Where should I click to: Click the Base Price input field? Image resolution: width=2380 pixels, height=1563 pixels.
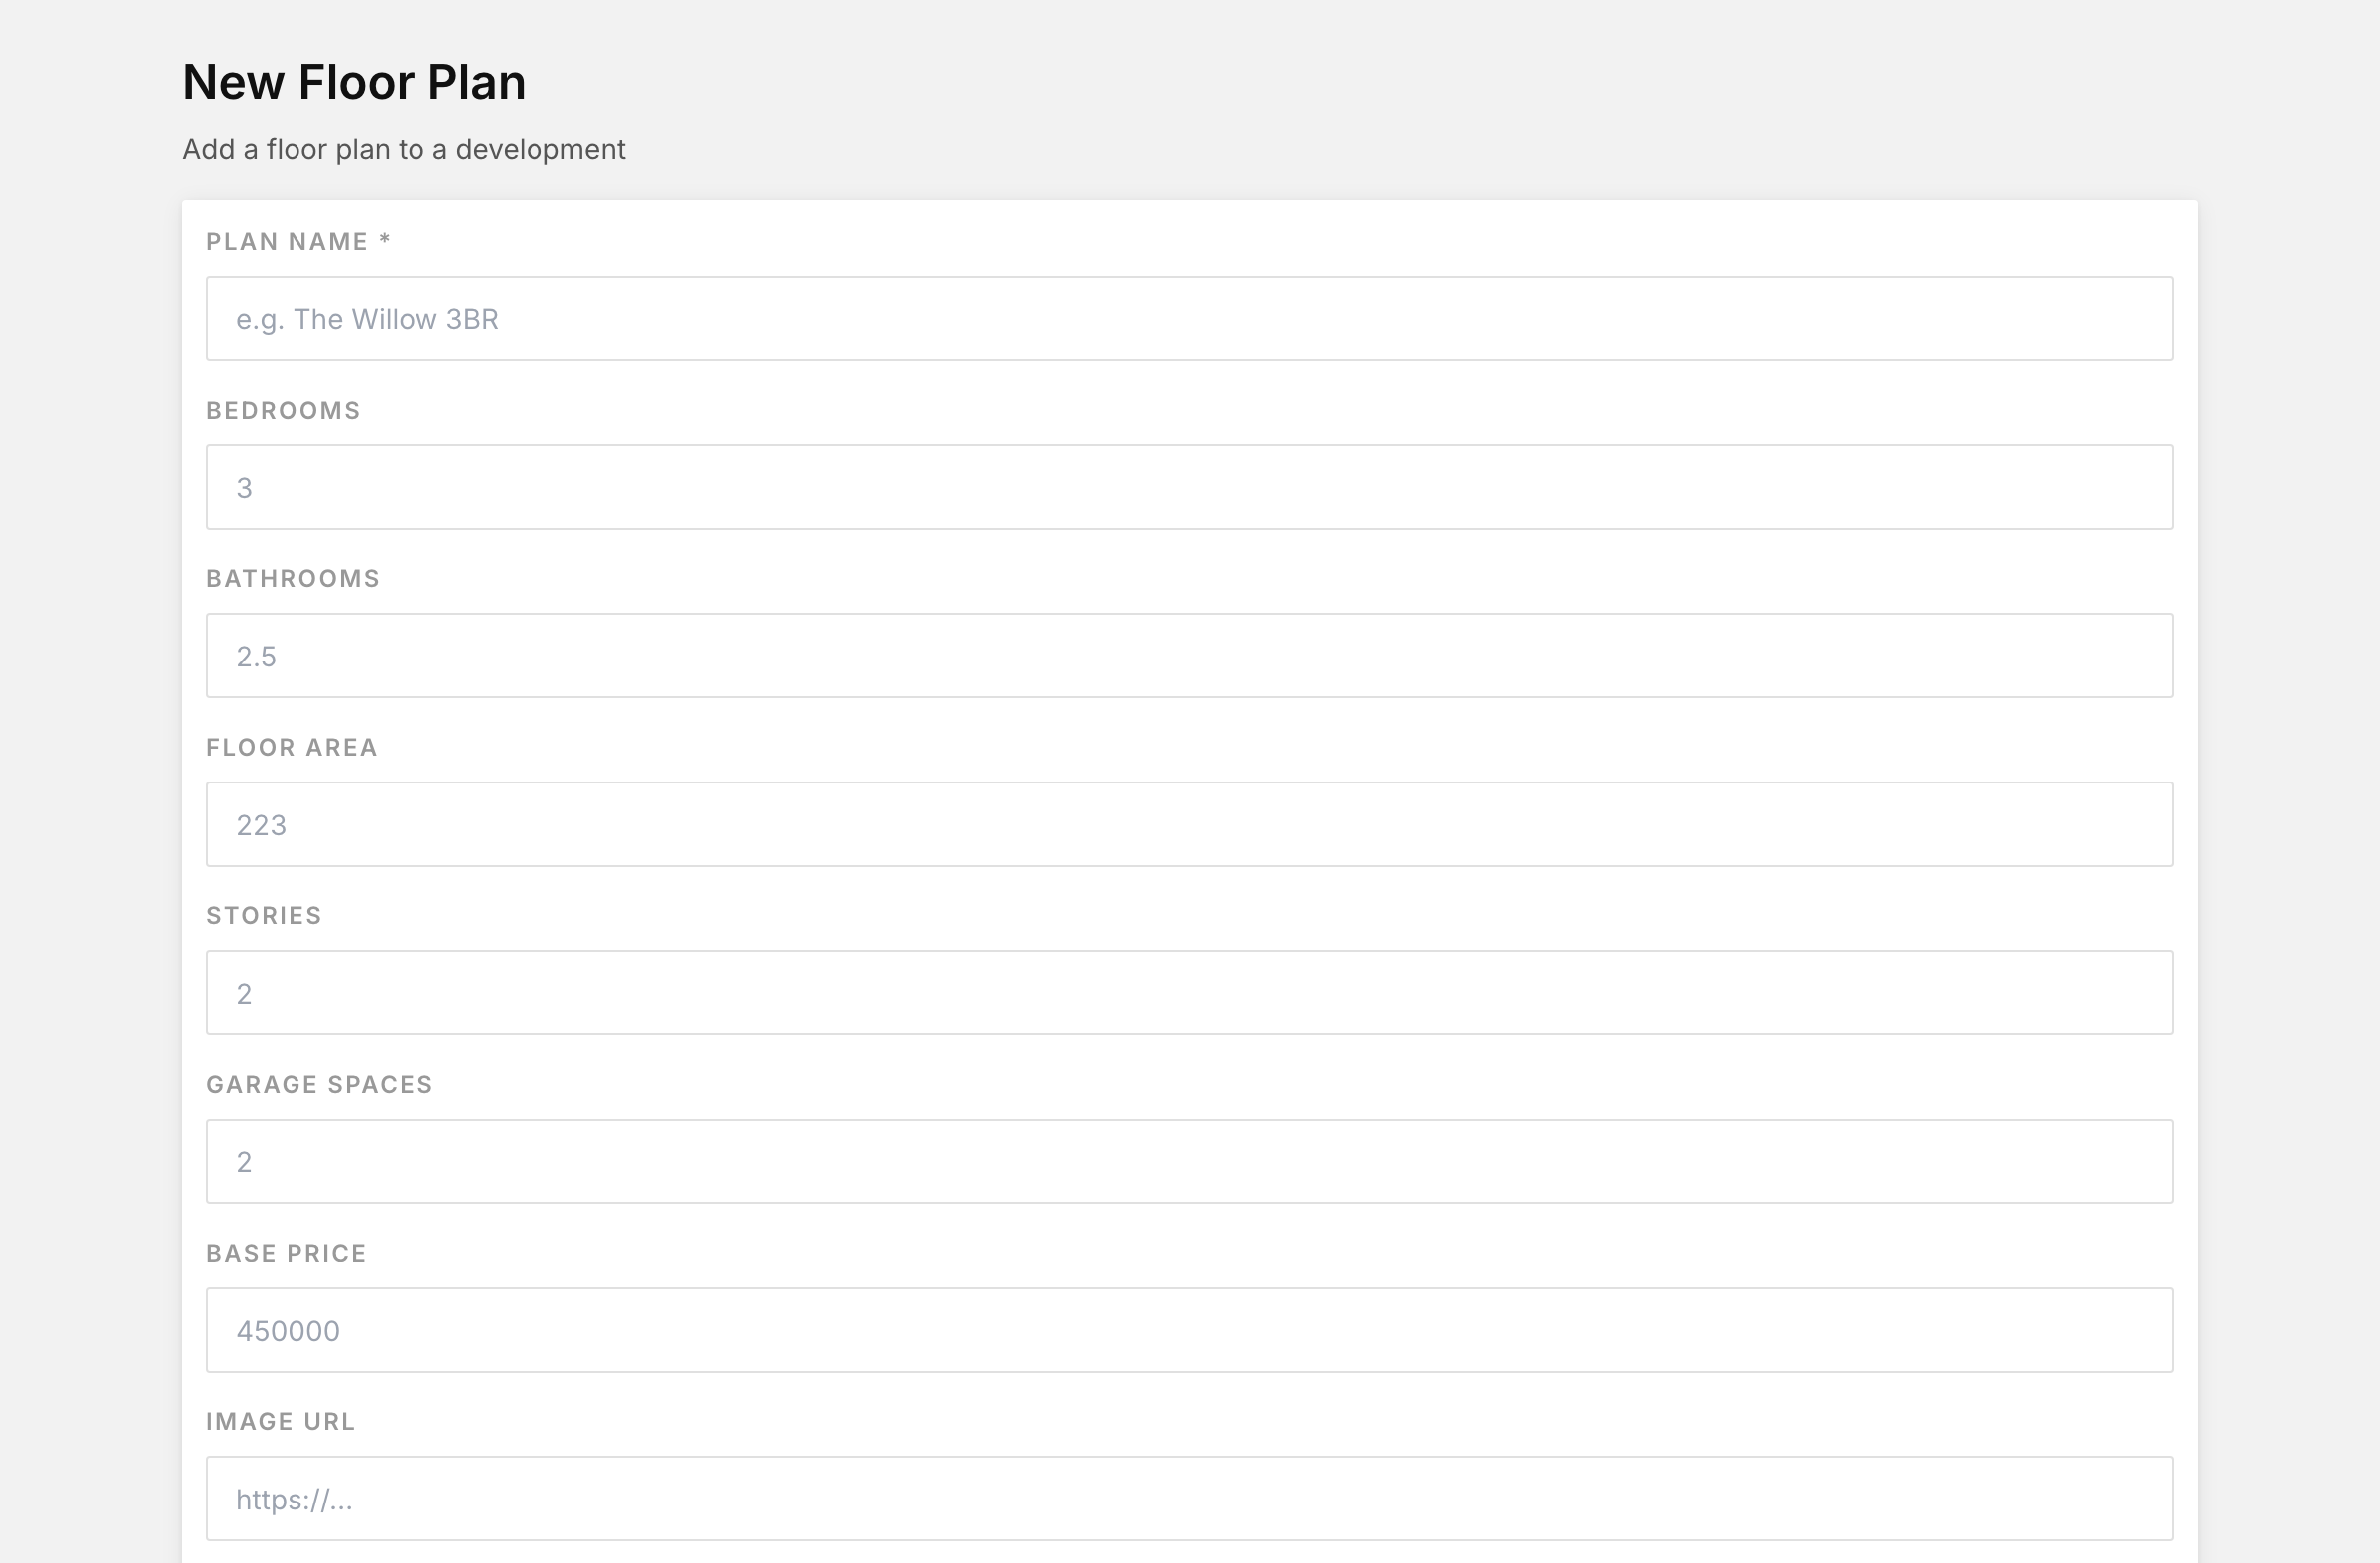click(x=1189, y=1330)
